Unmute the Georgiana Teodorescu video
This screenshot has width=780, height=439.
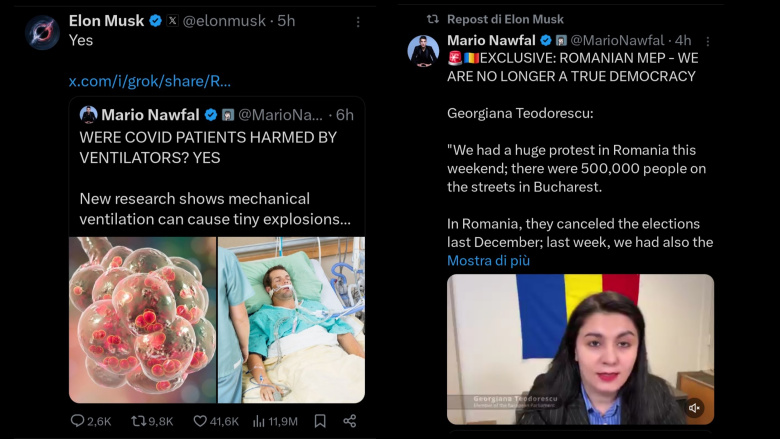click(695, 407)
